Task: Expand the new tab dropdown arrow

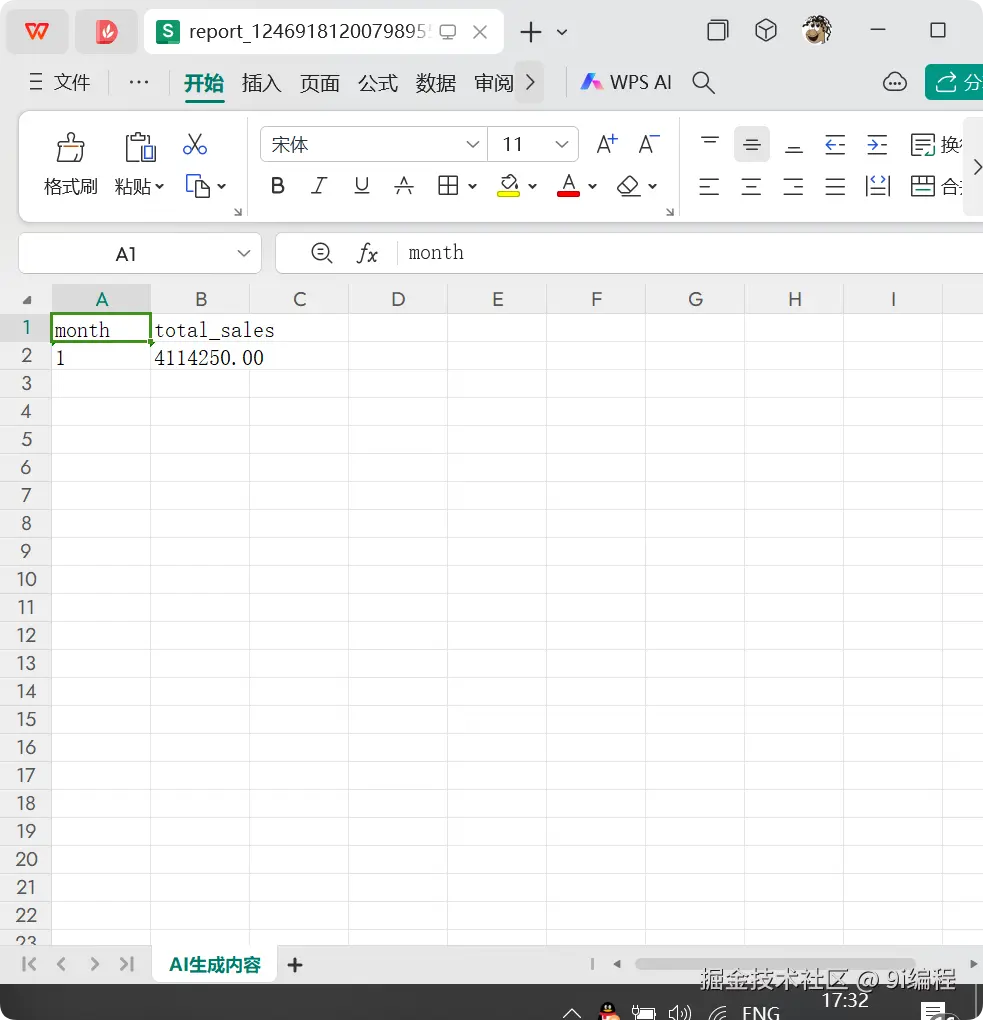Action: point(562,32)
